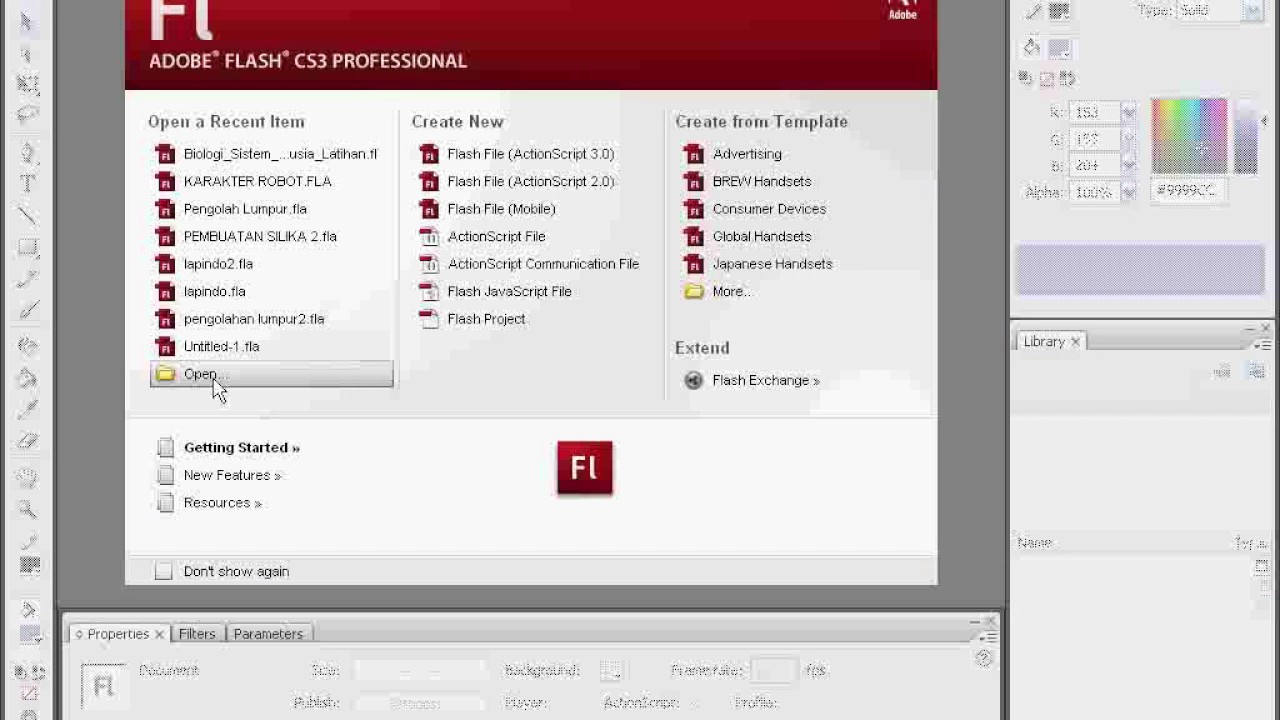Select the Eyedropper tool
1280x720 pixels.
(x=27, y=409)
